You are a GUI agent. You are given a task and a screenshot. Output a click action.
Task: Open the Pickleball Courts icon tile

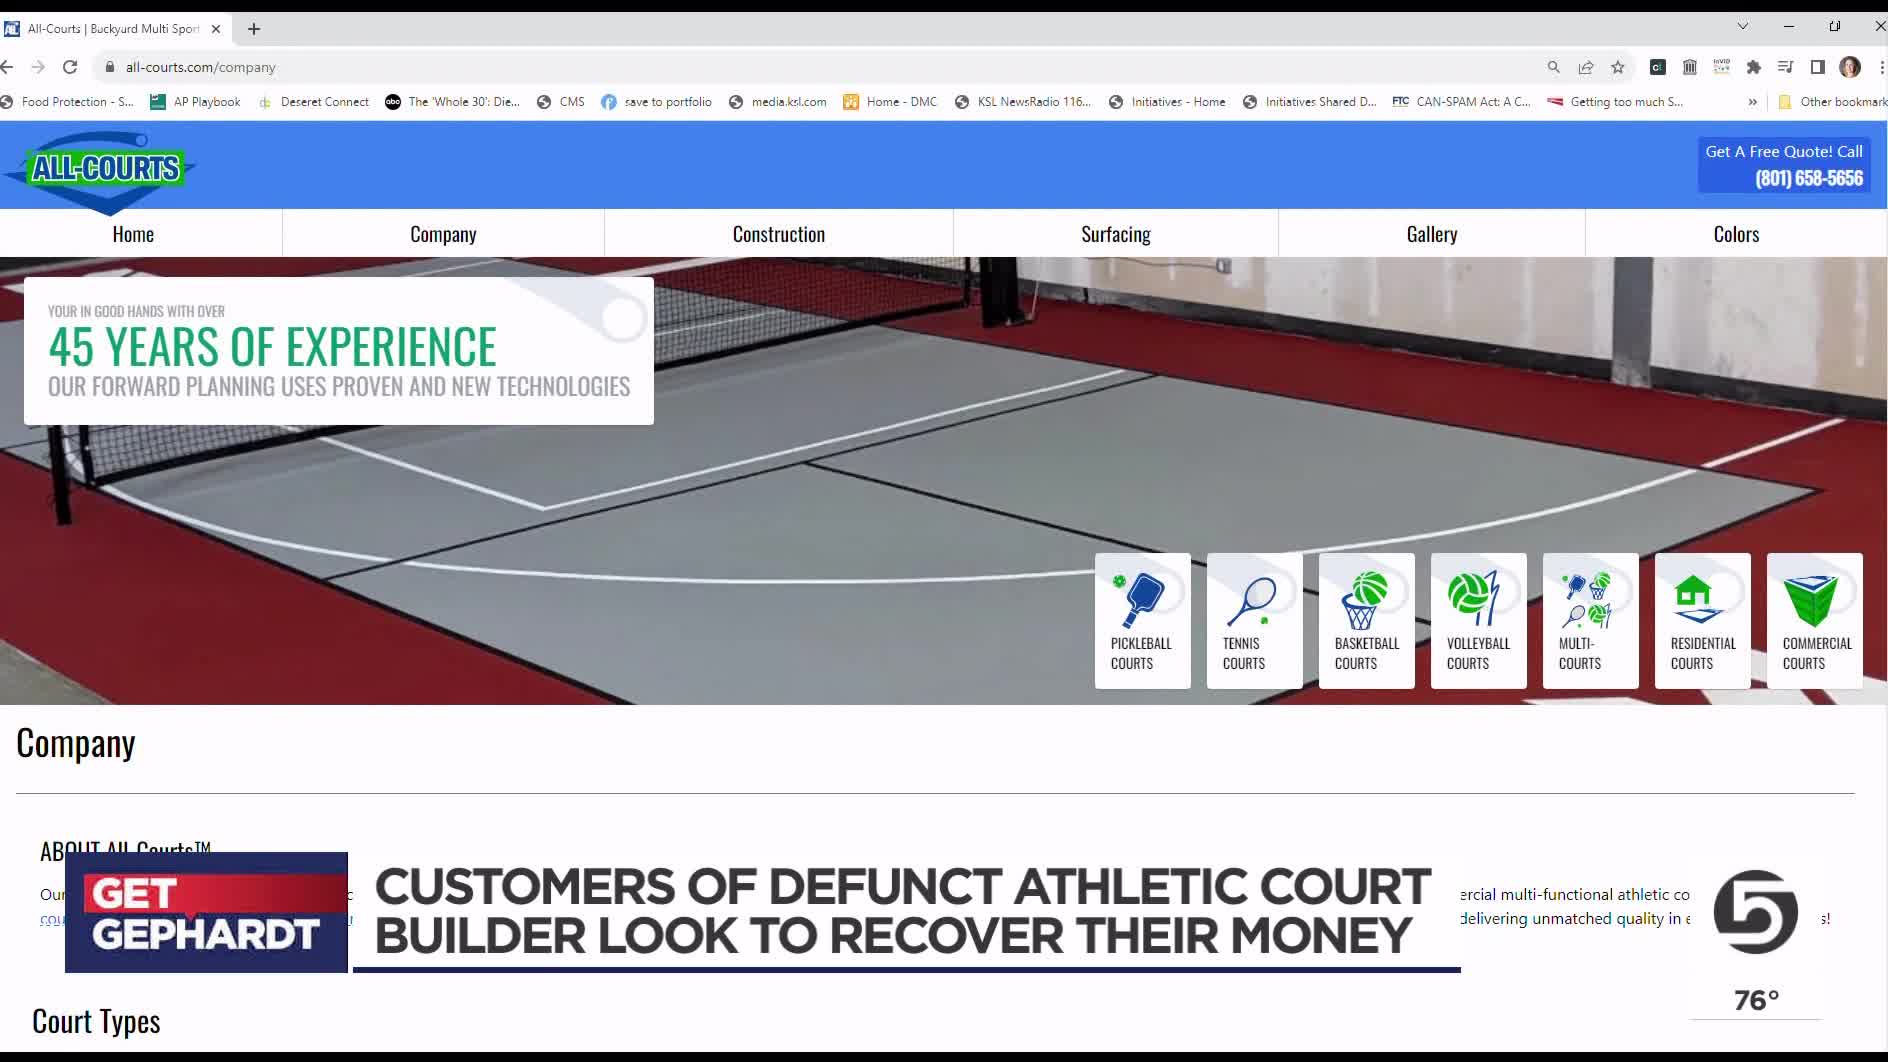[x=1142, y=620]
